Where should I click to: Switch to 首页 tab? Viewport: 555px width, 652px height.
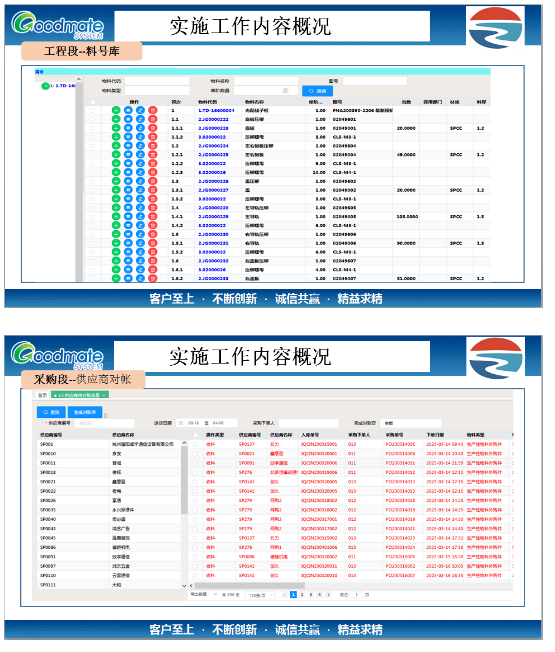[42, 395]
